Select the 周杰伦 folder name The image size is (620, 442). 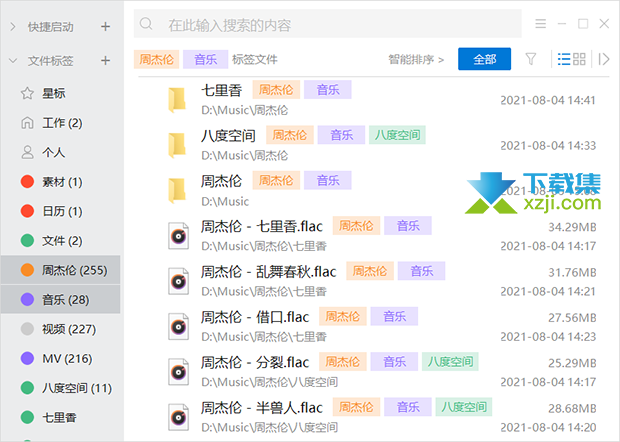[x=221, y=181]
